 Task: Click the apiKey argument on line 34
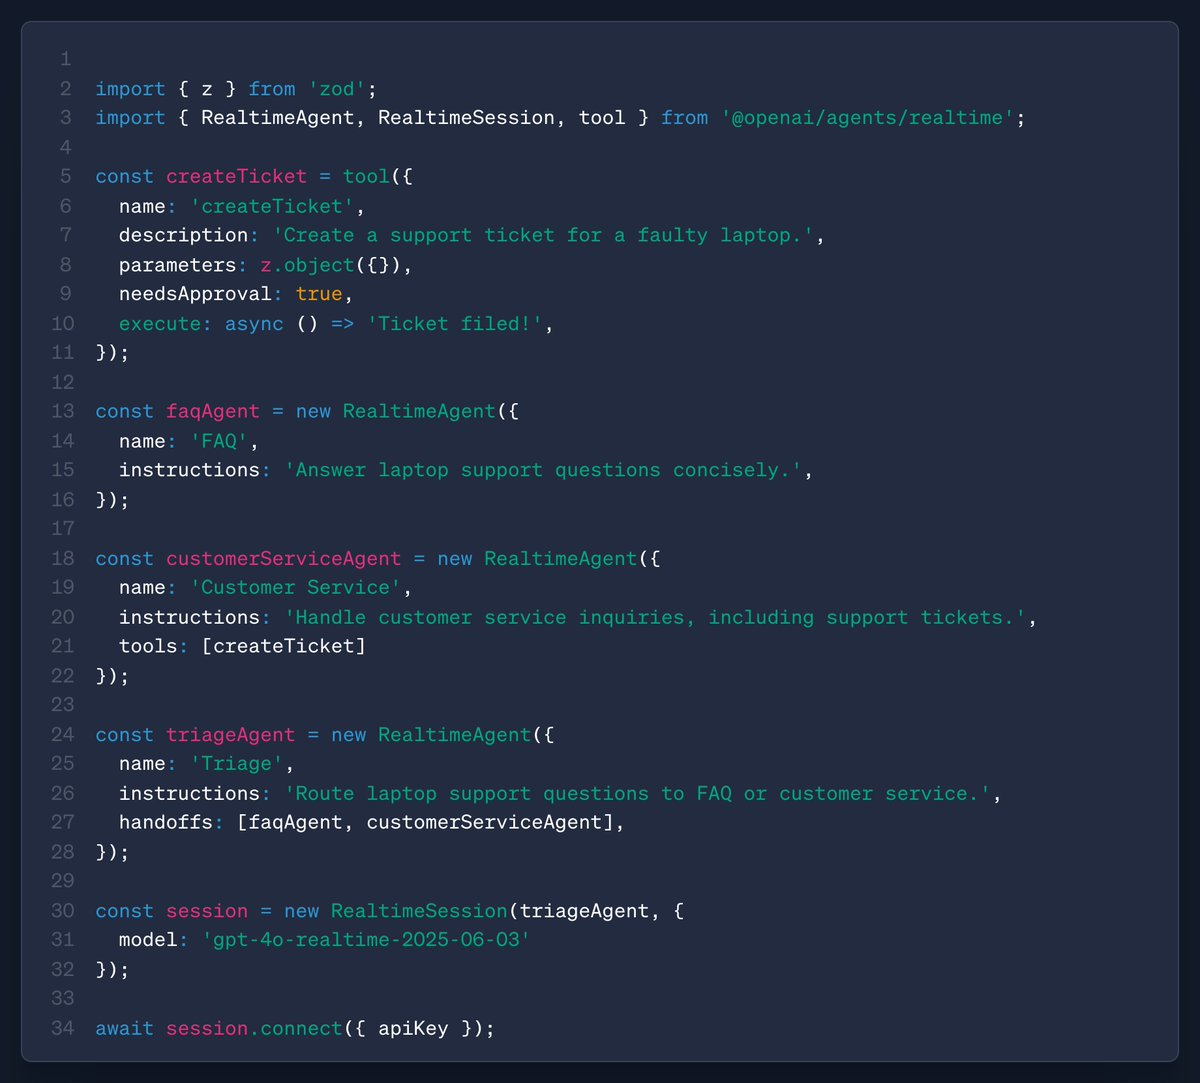[414, 1029]
